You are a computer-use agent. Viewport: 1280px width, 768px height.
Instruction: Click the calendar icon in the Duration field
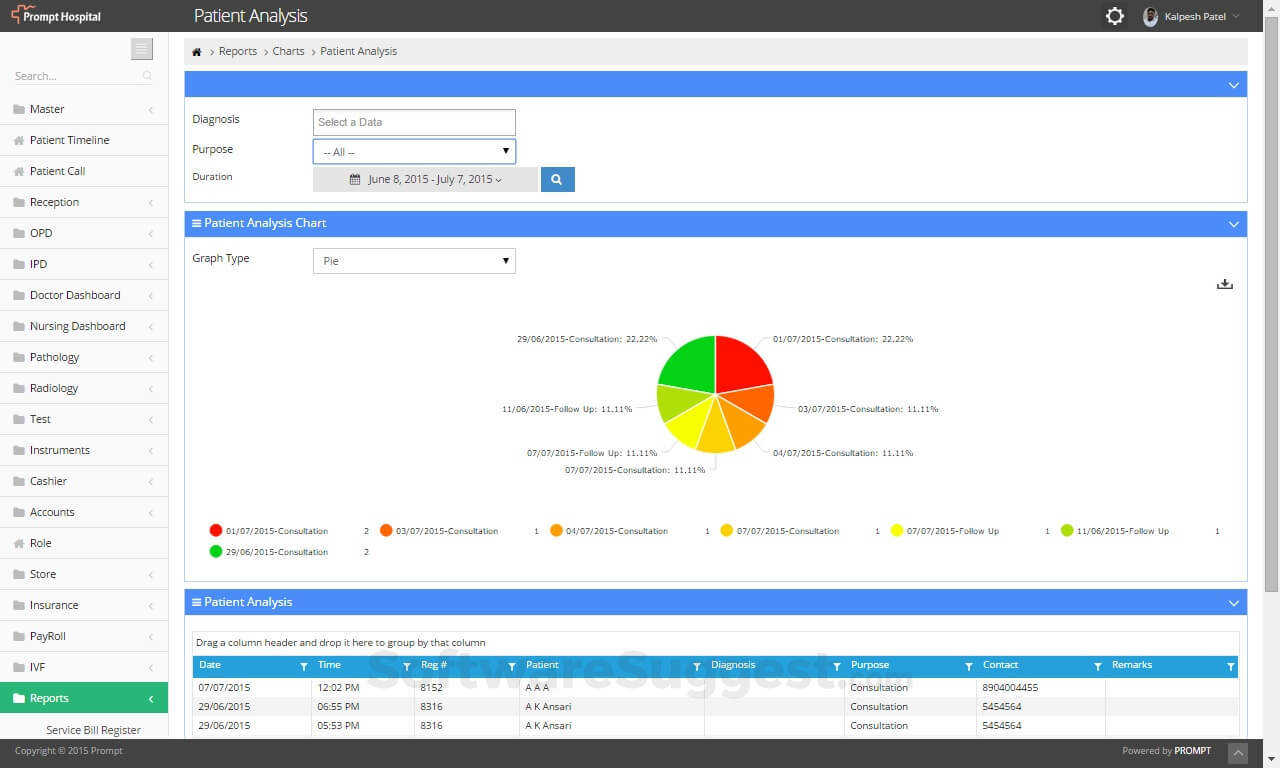coord(353,178)
